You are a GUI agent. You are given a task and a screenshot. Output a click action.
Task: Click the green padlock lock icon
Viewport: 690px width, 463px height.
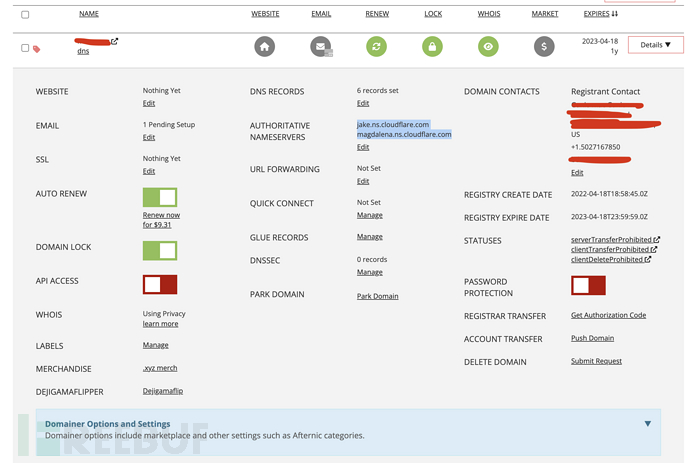click(x=433, y=47)
